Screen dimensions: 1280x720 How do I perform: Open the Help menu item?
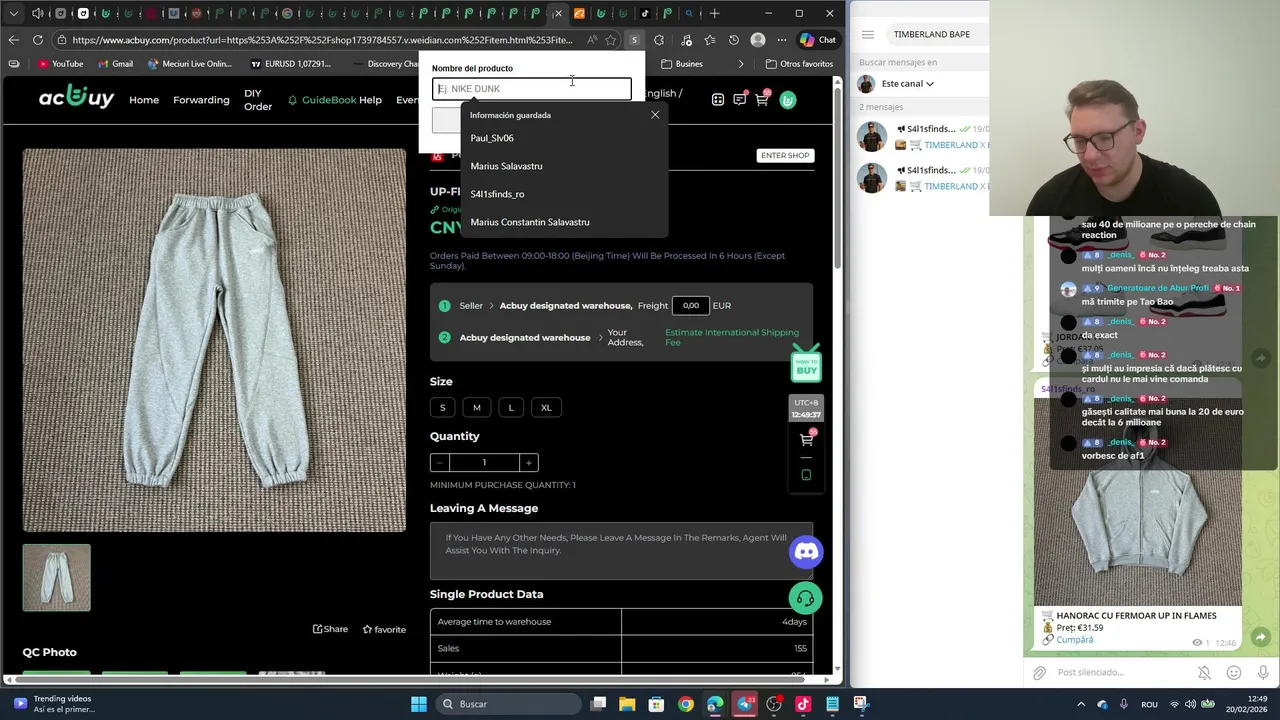[371, 100]
